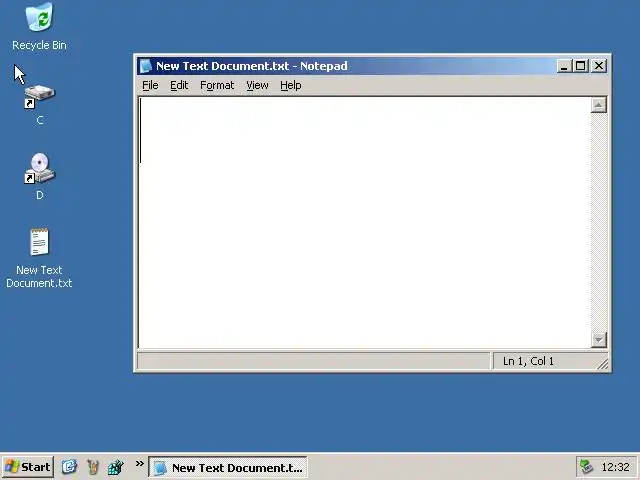The height and width of the screenshot is (480, 640).
Task: Click the scrollbar down arrow in Notepad
Action: point(599,340)
